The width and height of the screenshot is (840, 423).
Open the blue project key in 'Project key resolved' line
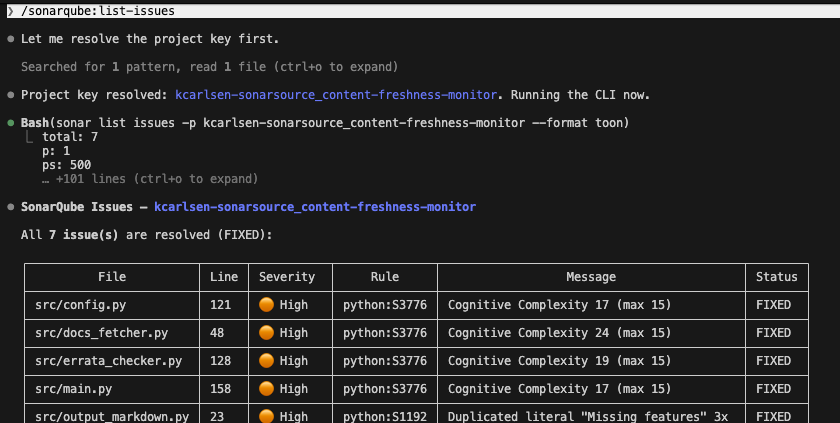336,95
